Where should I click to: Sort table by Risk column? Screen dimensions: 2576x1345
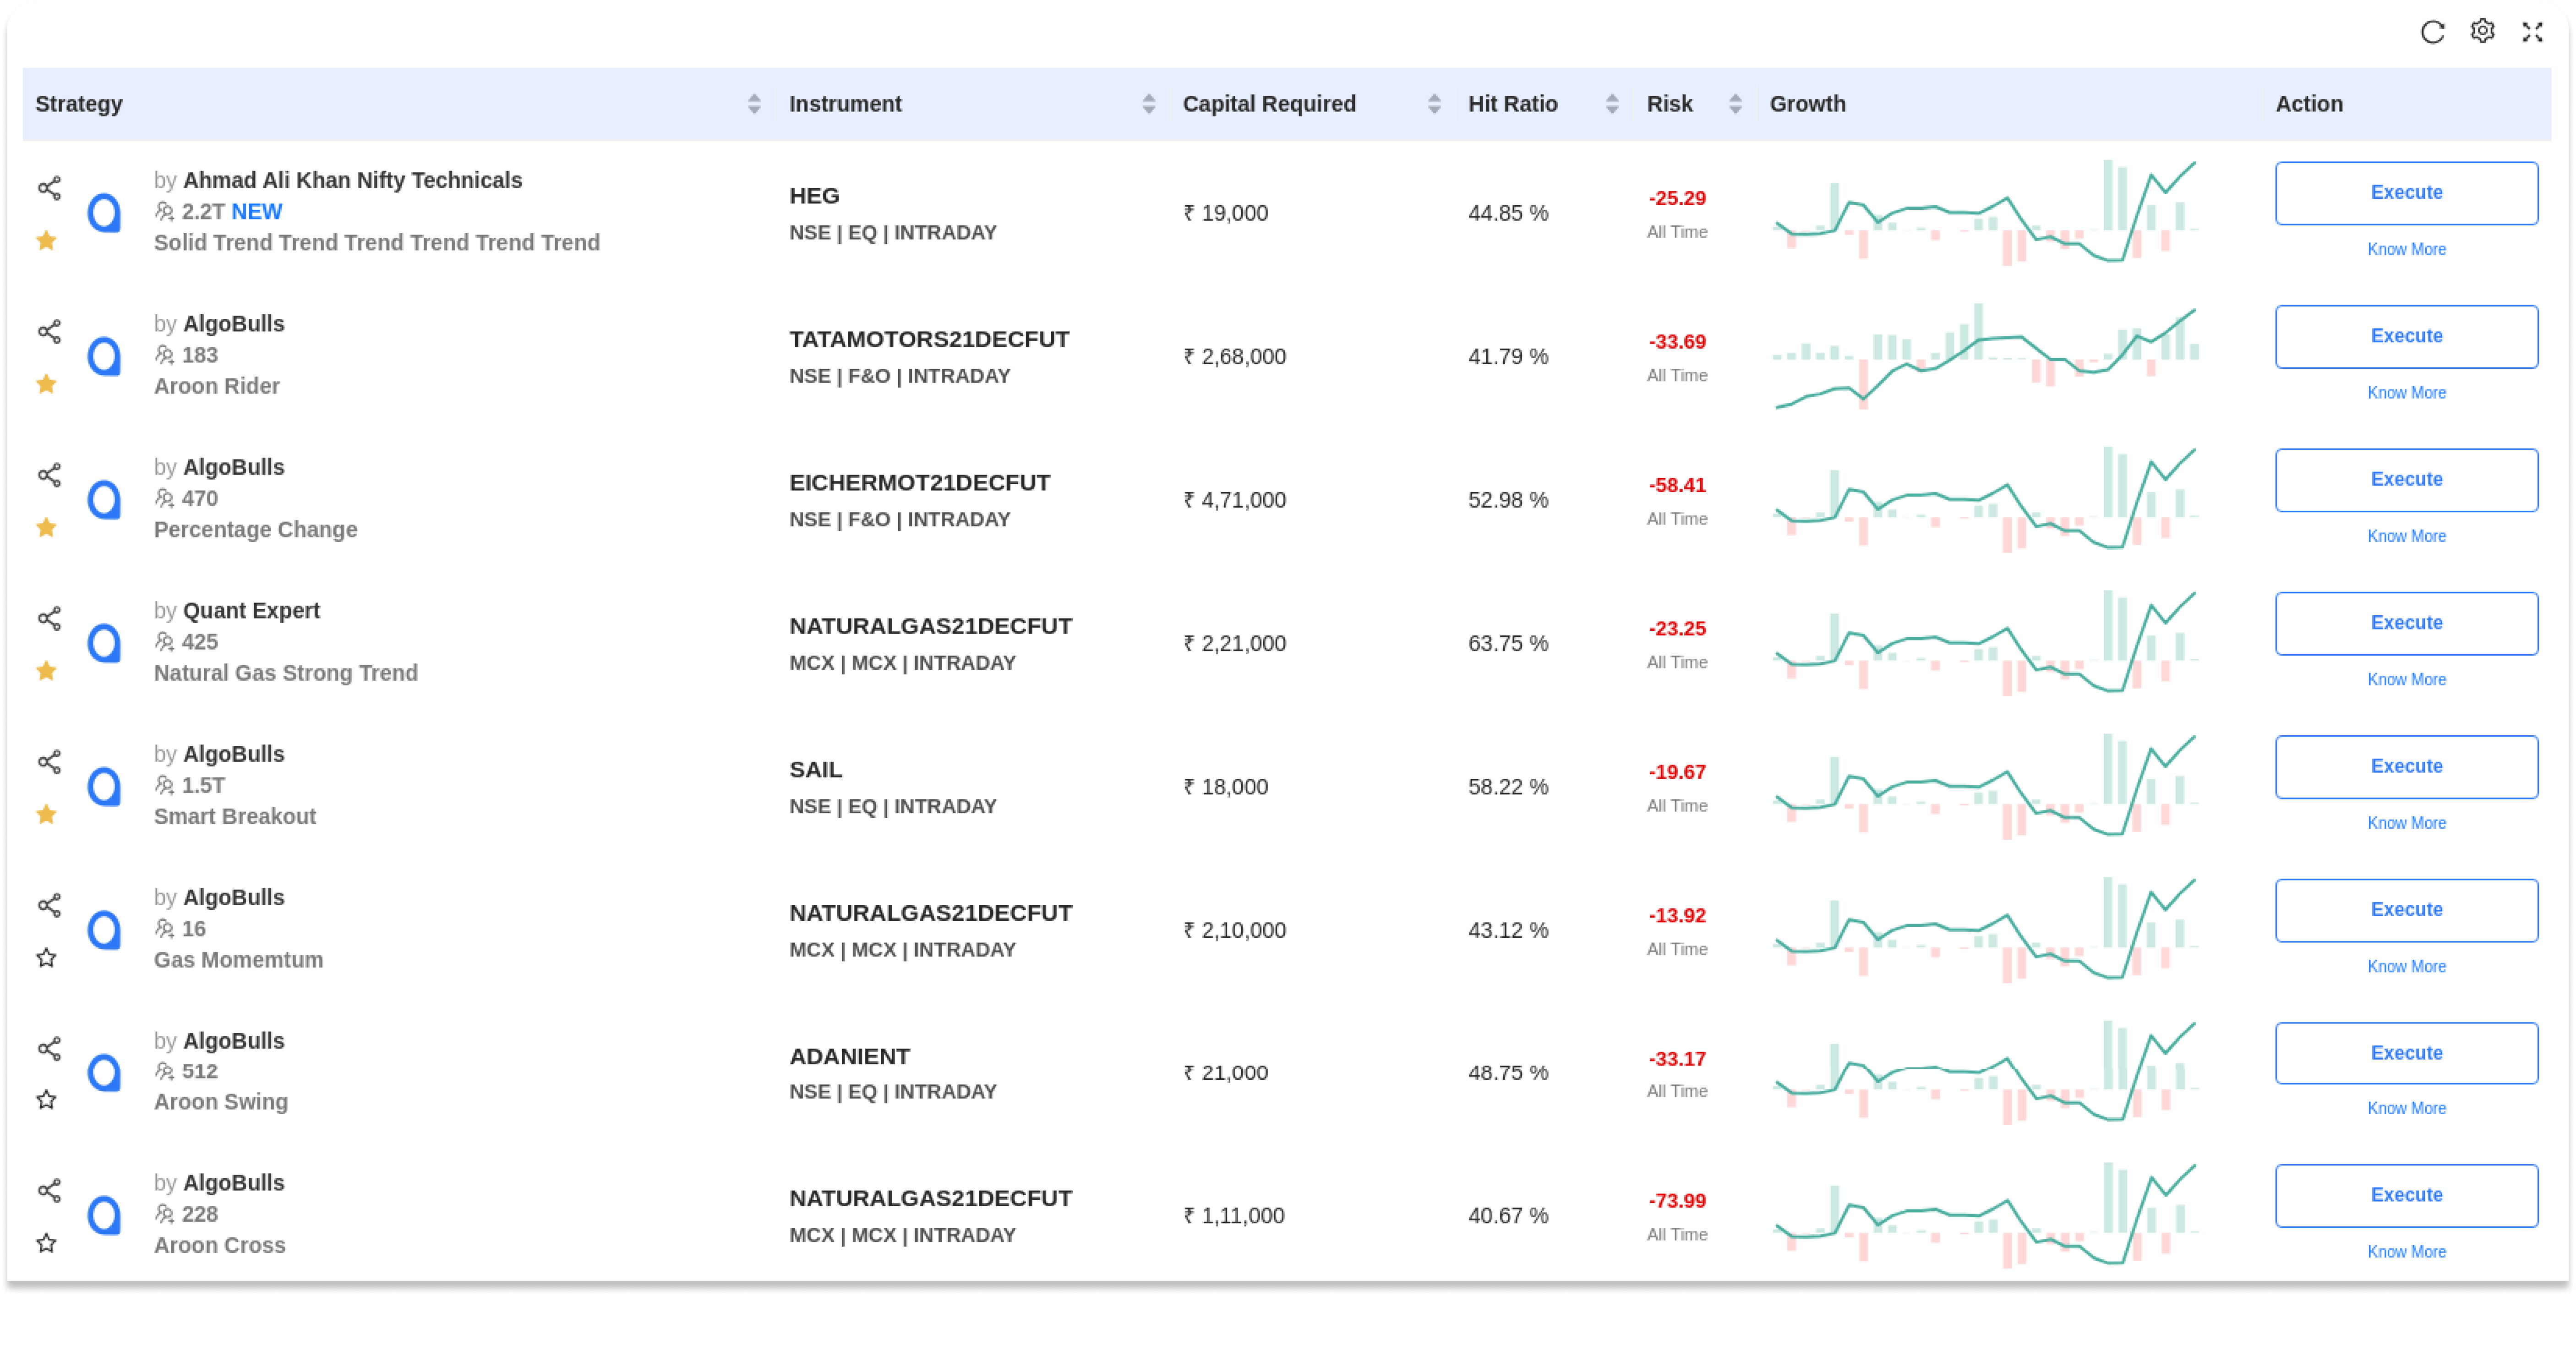1735,104
